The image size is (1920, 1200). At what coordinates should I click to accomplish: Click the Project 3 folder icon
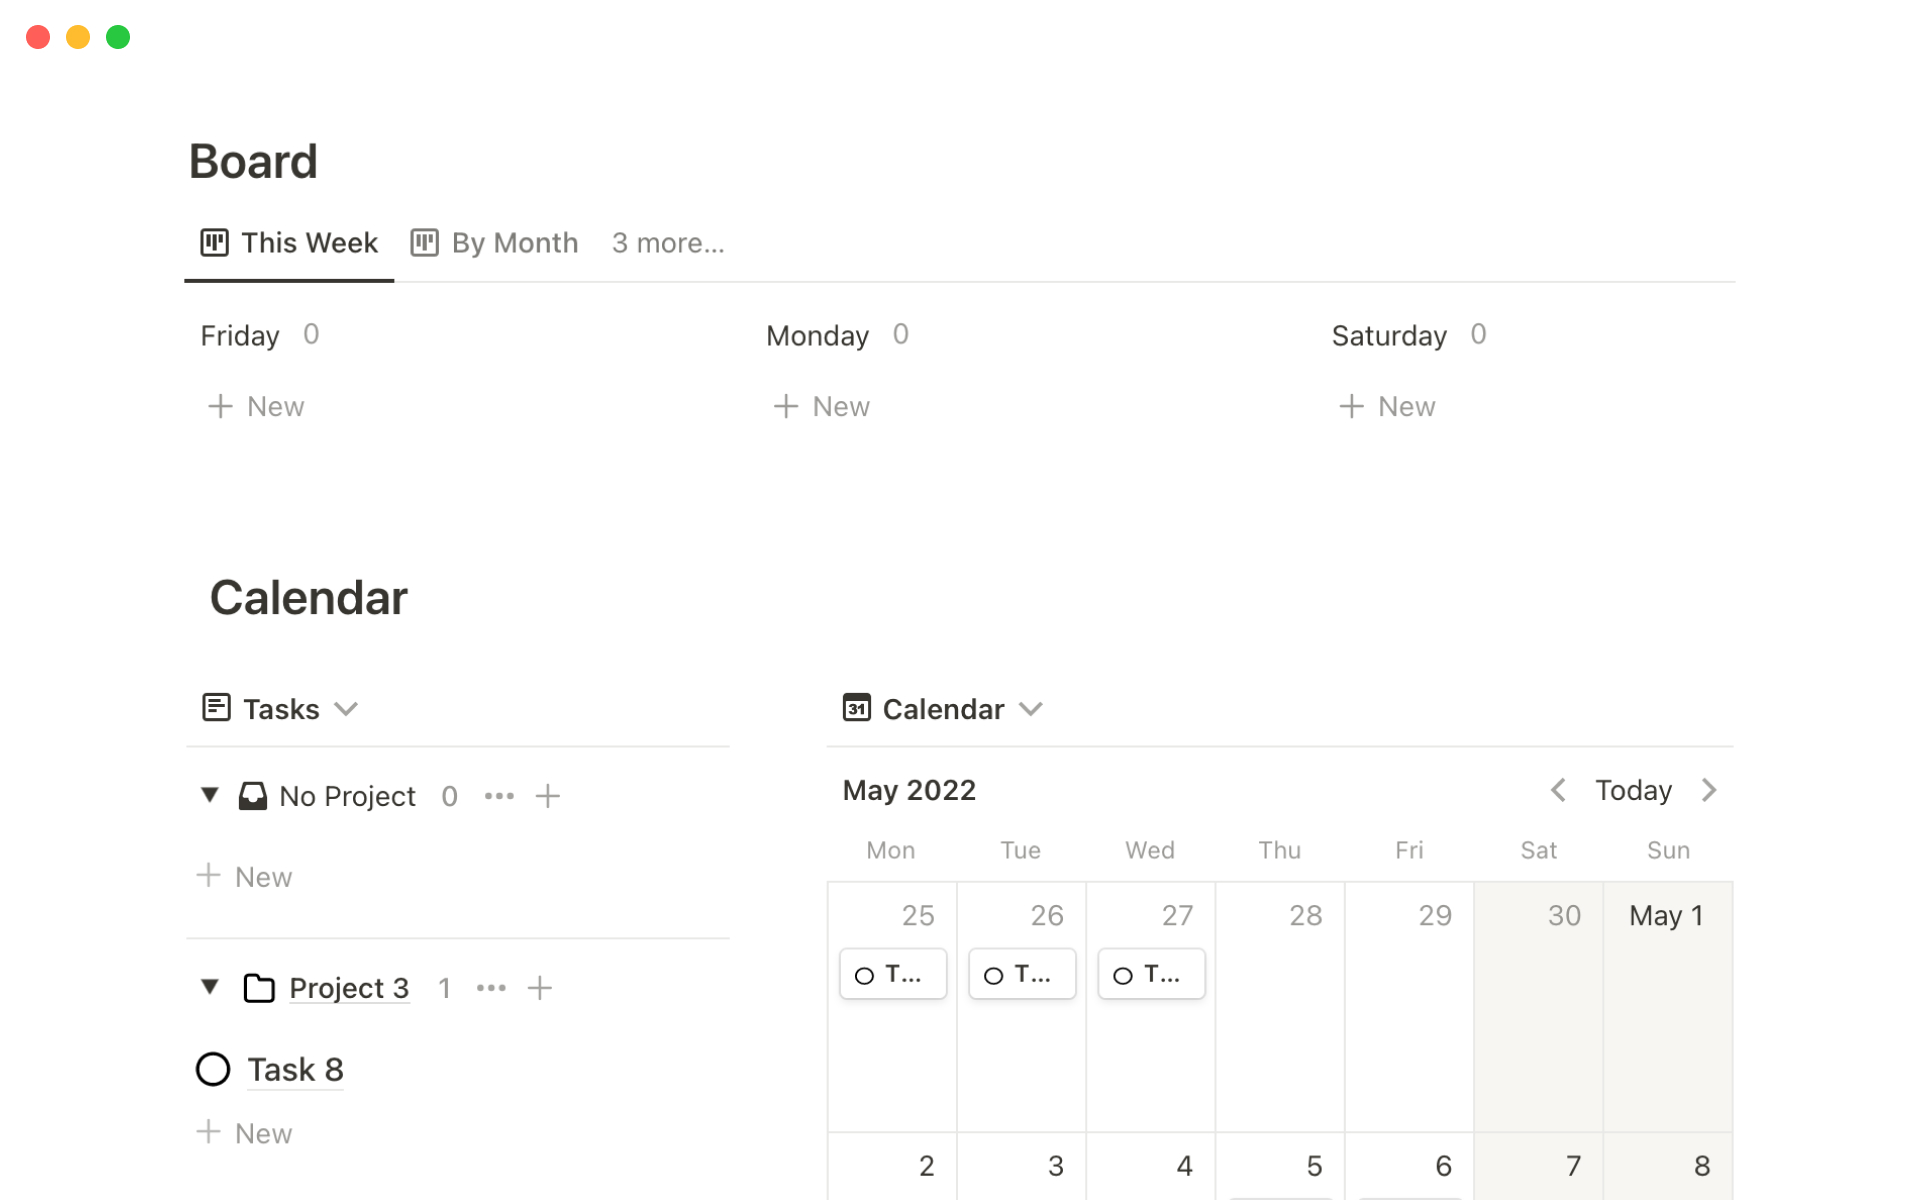[x=259, y=988]
